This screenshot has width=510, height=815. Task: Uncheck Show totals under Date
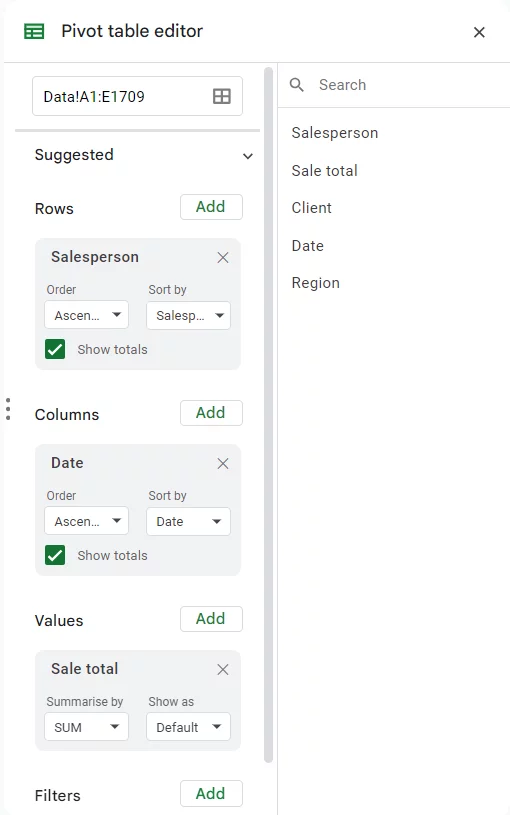click(55, 555)
